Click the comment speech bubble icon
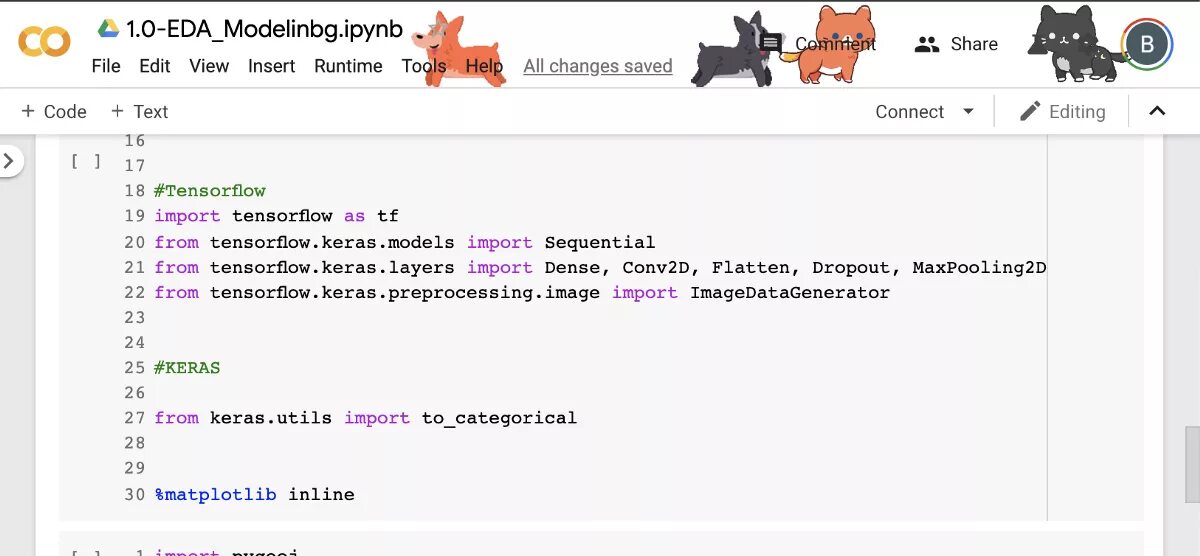Image resolution: width=1200 pixels, height=556 pixels. (x=771, y=43)
